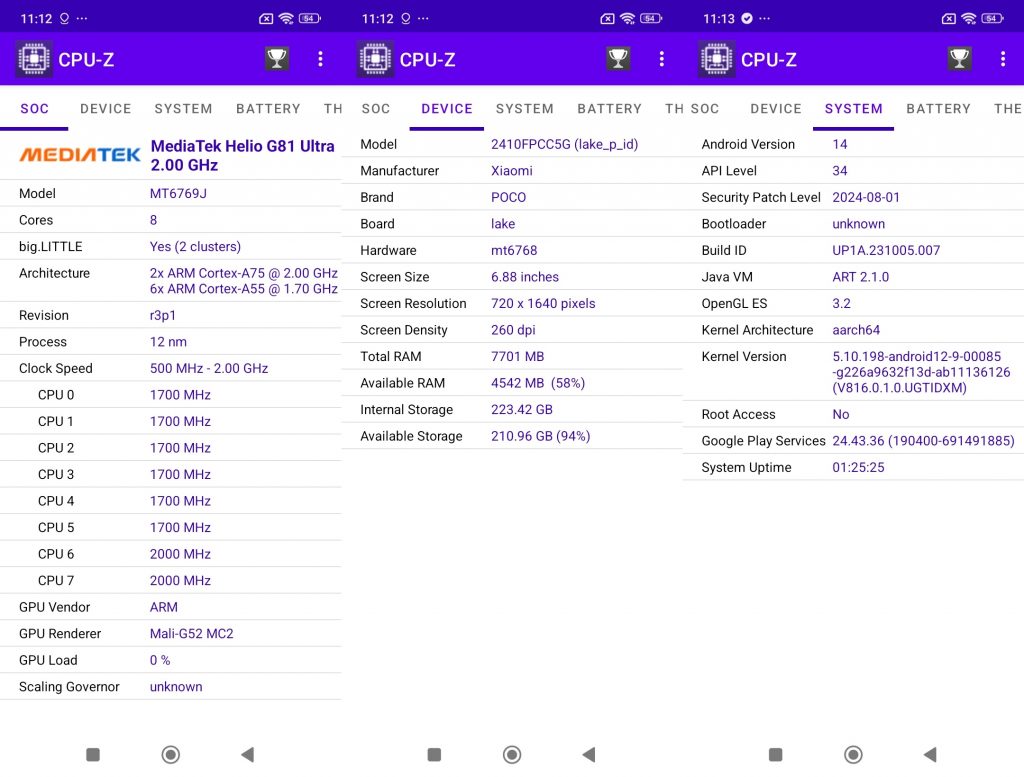Click the Mali-G52 MC2 GPU renderer value
The height and width of the screenshot is (777, 1024).
tap(191, 634)
